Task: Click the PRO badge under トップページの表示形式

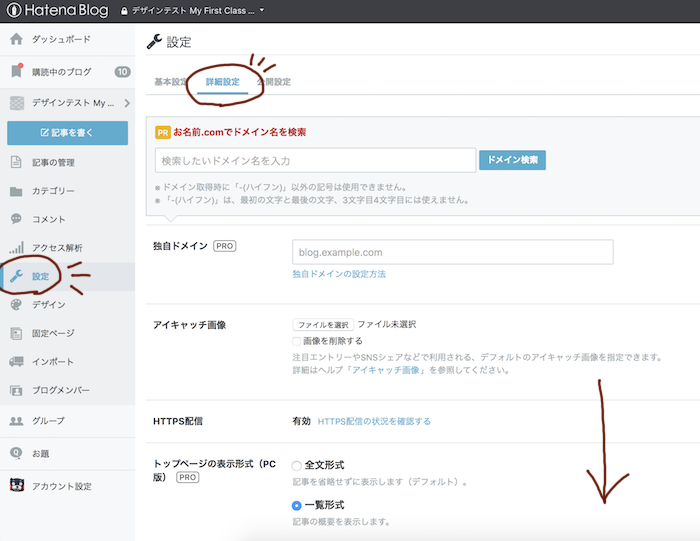Action: click(x=188, y=477)
